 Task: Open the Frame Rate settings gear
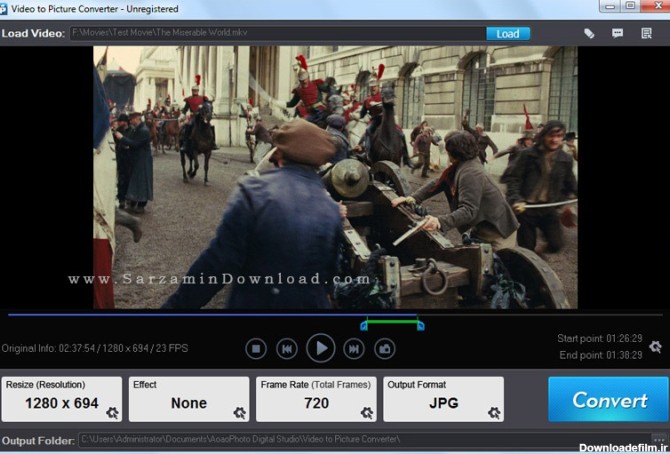(x=367, y=412)
